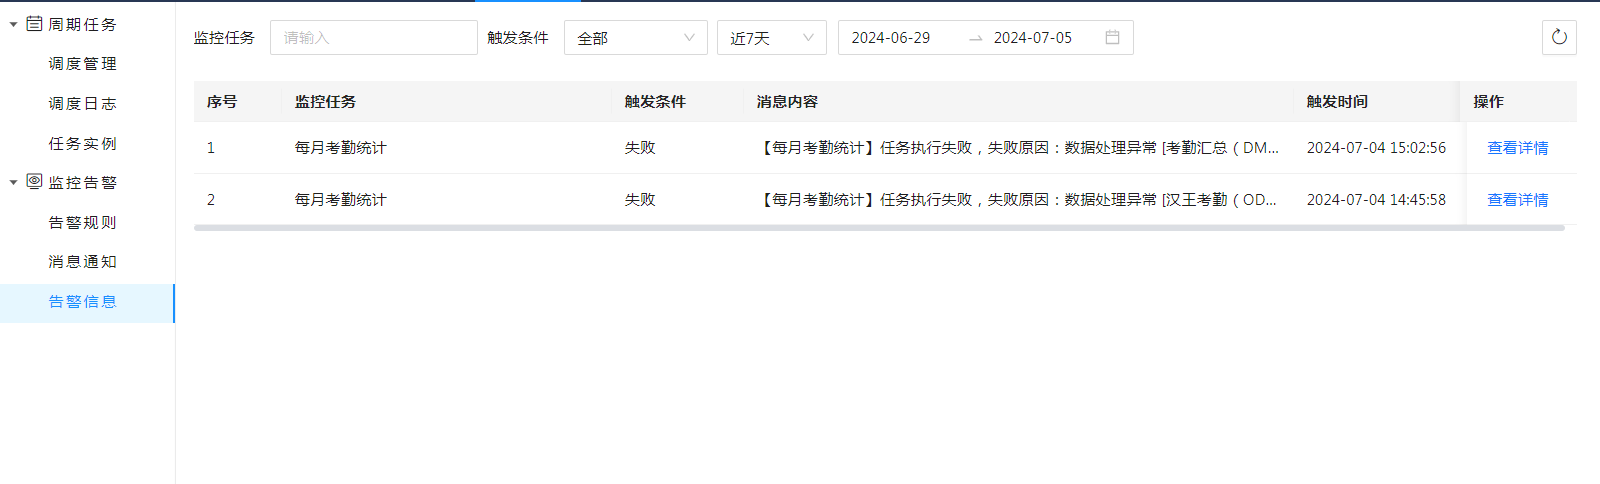1600x484 pixels.
Task: Select the 告警信息 menu item
Action: point(83,302)
